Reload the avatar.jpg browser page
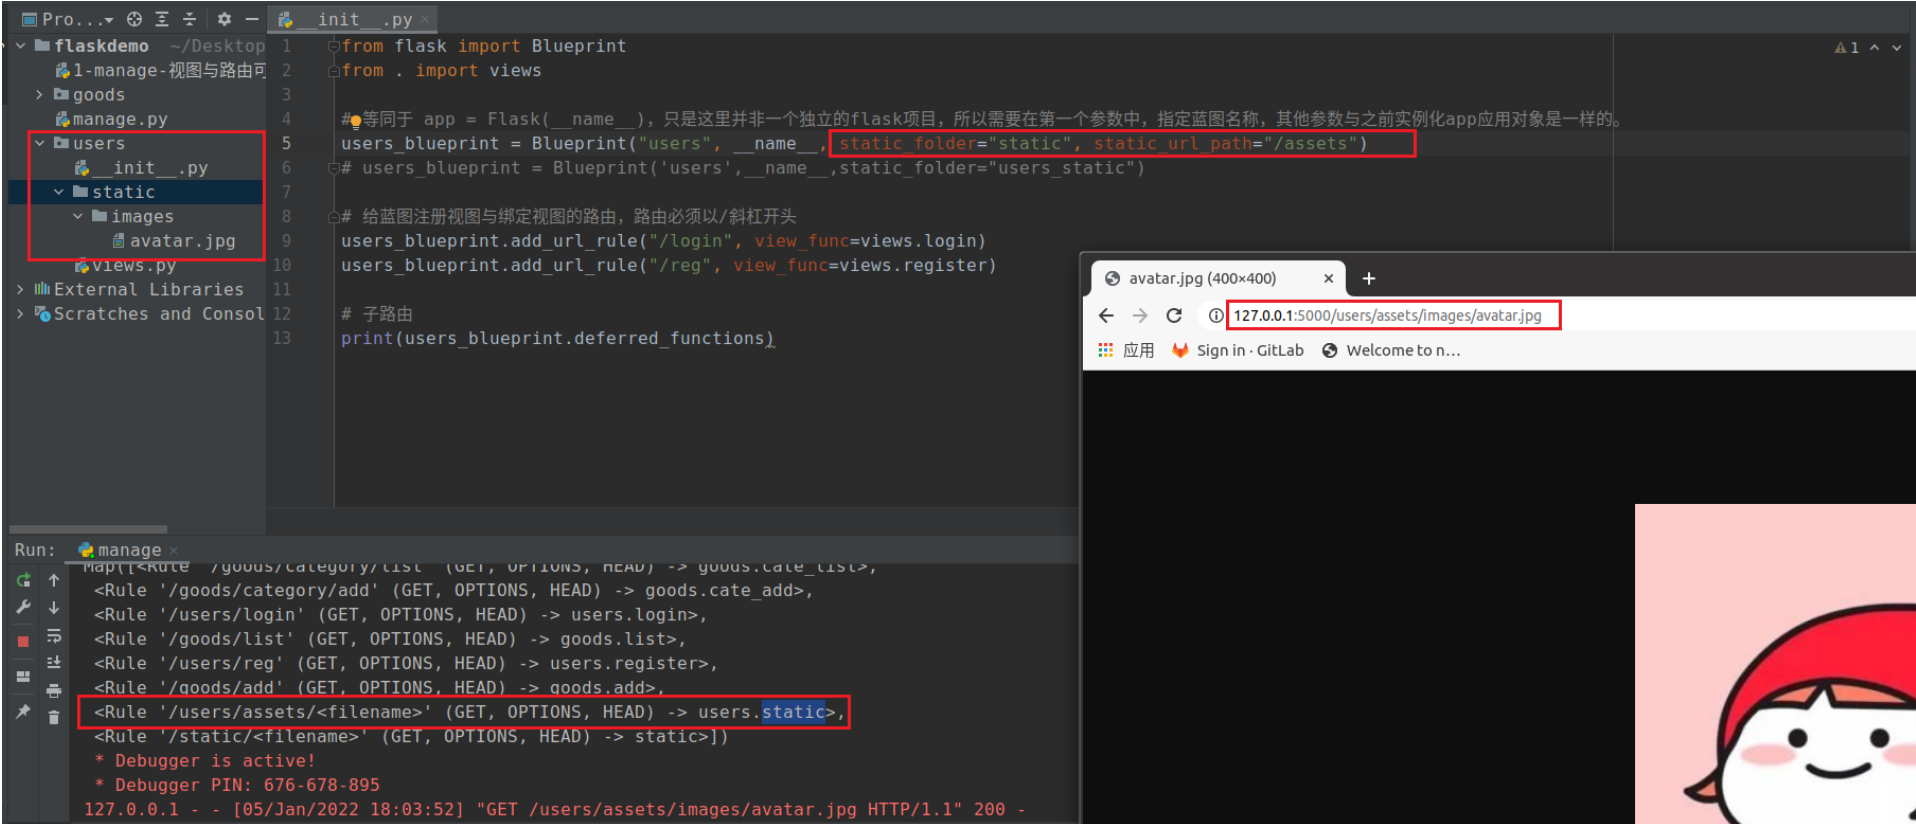 1174,316
